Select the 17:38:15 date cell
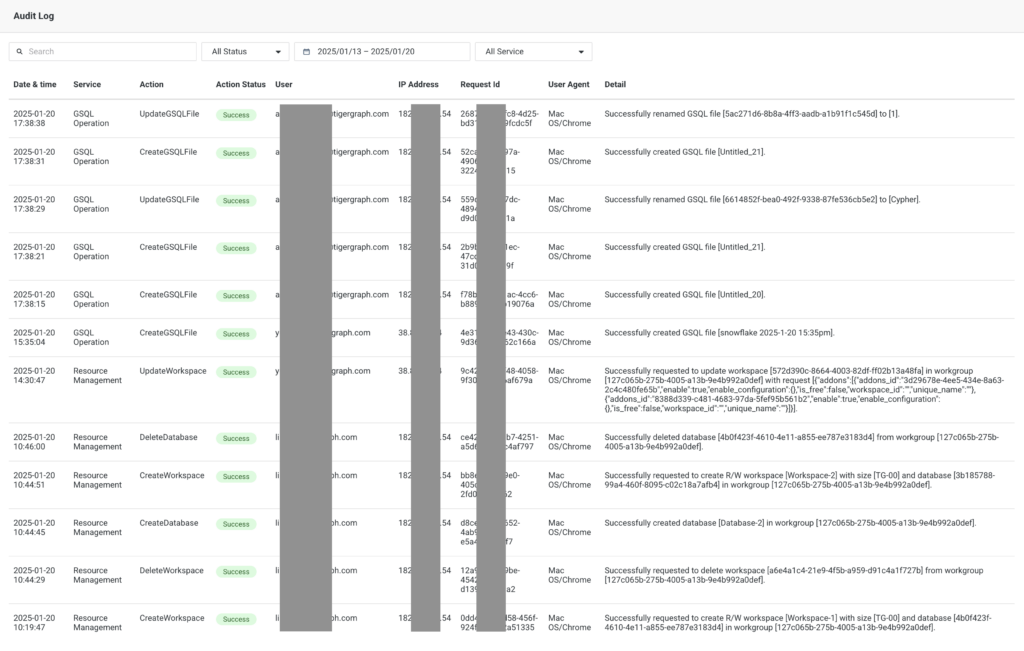This screenshot has height=651, width=1024. coord(34,299)
